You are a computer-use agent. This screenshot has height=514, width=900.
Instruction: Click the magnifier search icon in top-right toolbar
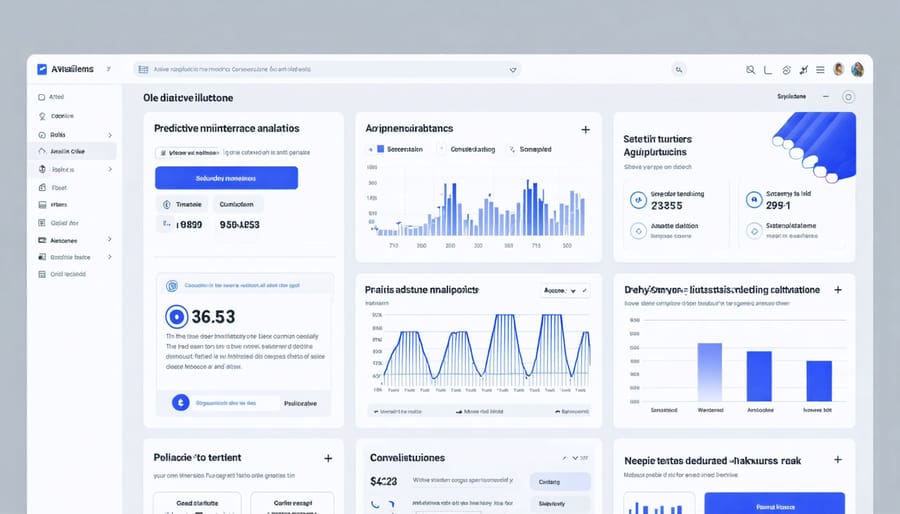(750, 69)
